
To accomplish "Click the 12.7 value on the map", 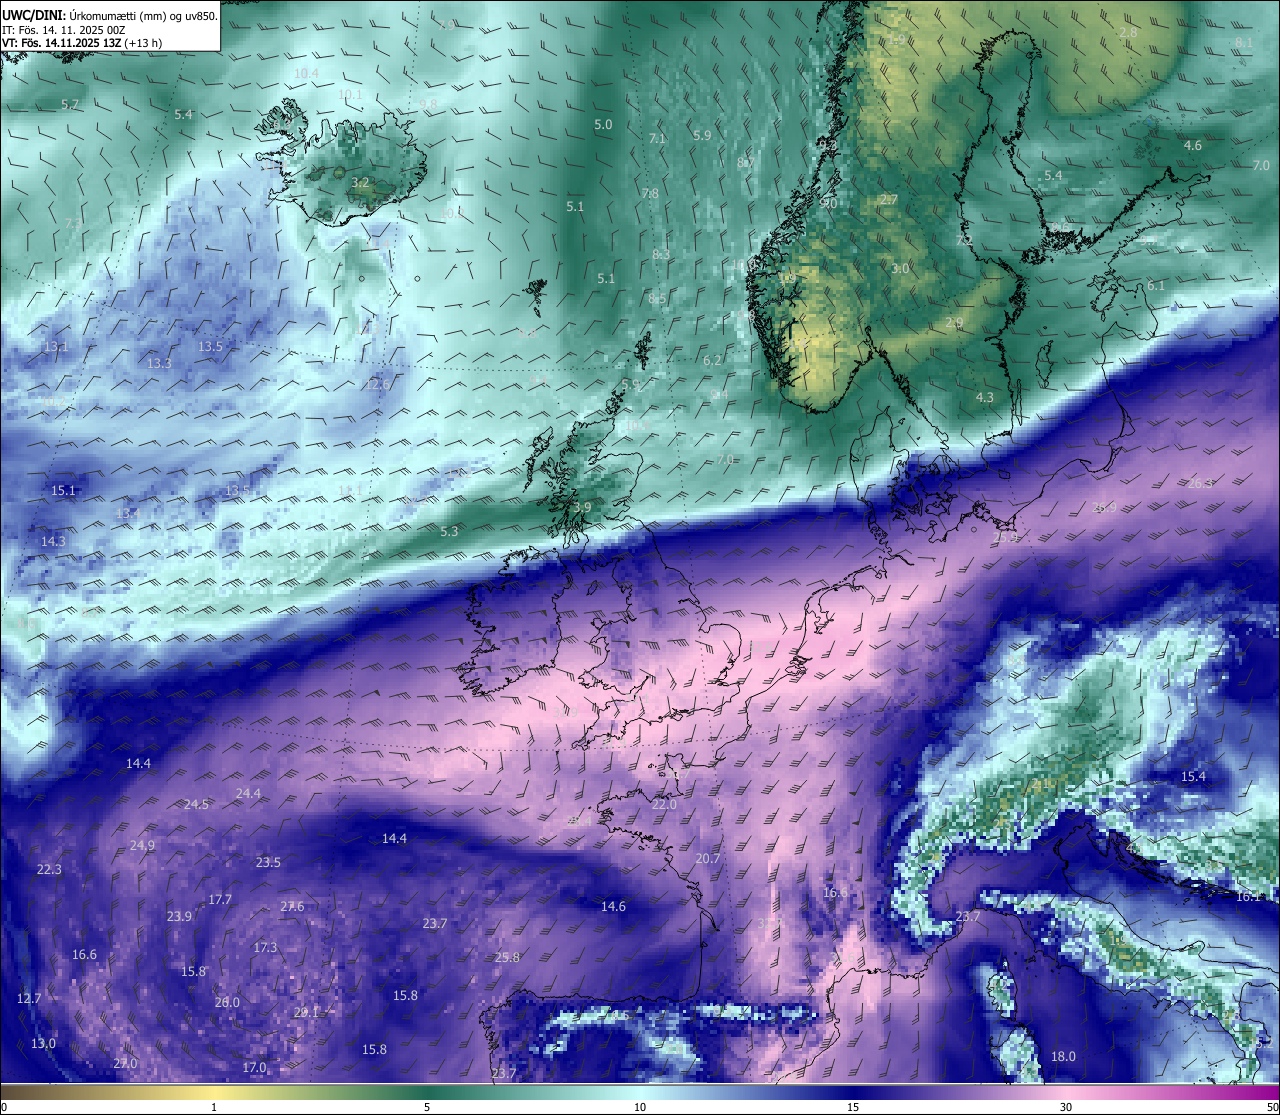I will pos(29,999).
